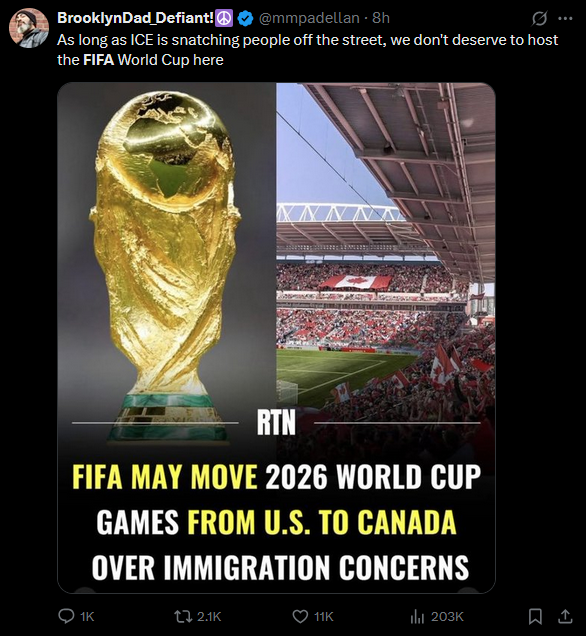
Task: Like the tweet with the heart icon
Action: 300,617
